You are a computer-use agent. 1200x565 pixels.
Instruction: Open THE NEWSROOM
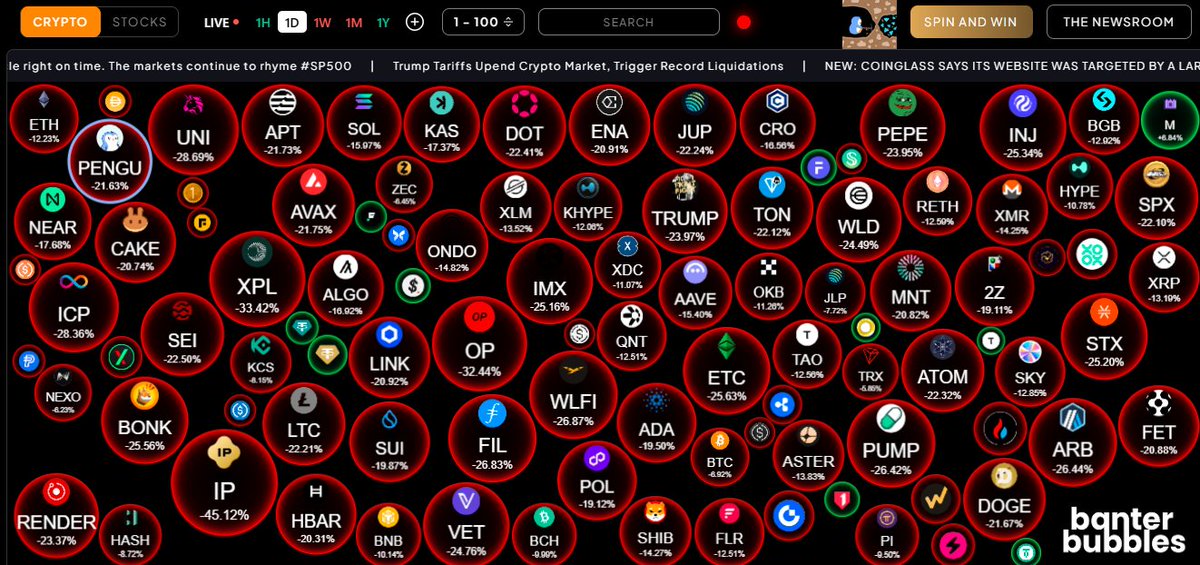click(x=1117, y=22)
